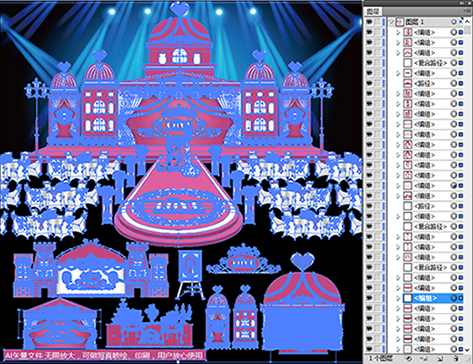Click thumbnail of the first <路径> row
473x364 pixels.
(x=408, y=83)
